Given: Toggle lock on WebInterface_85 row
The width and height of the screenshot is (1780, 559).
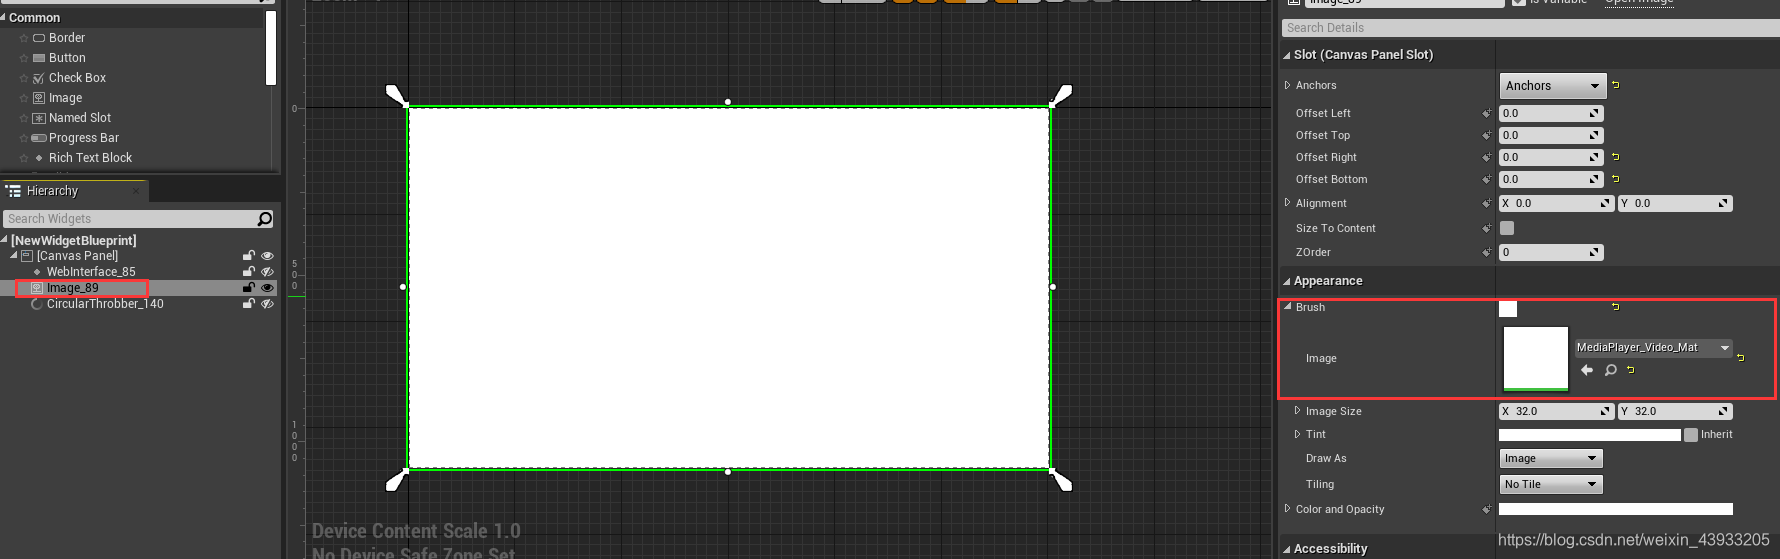Looking at the screenshot, I should click(x=249, y=272).
